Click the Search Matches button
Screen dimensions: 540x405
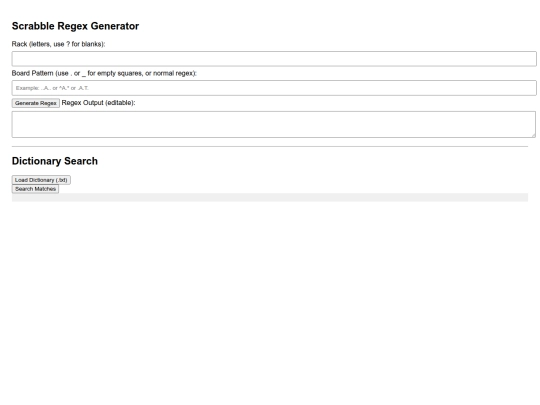pos(35,189)
